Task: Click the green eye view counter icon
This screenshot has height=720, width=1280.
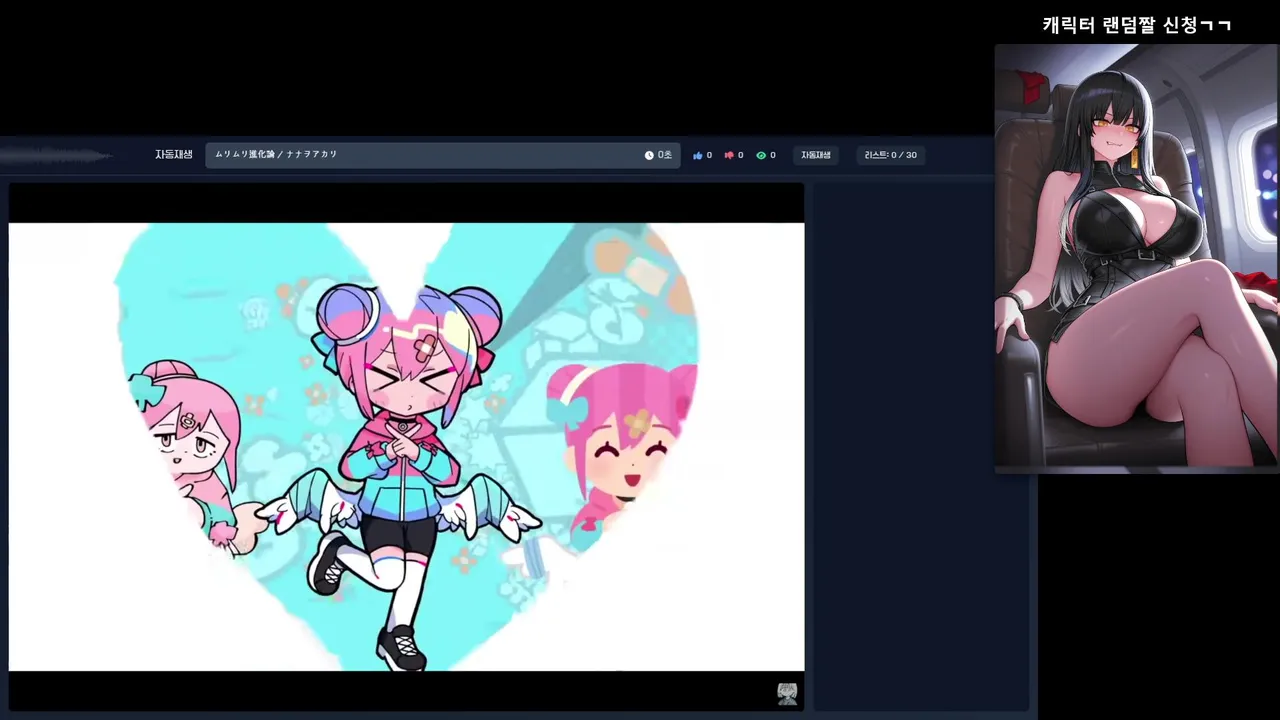Action: (761, 155)
